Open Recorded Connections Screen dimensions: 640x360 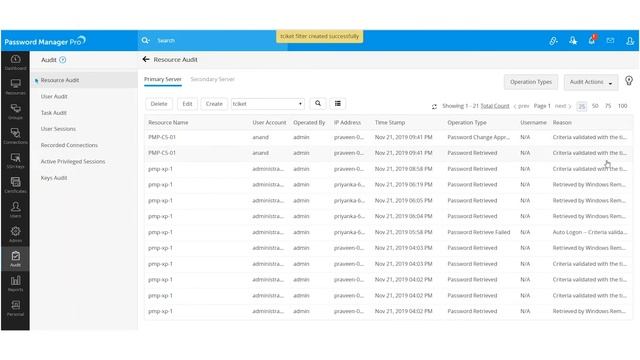point(69,145)
